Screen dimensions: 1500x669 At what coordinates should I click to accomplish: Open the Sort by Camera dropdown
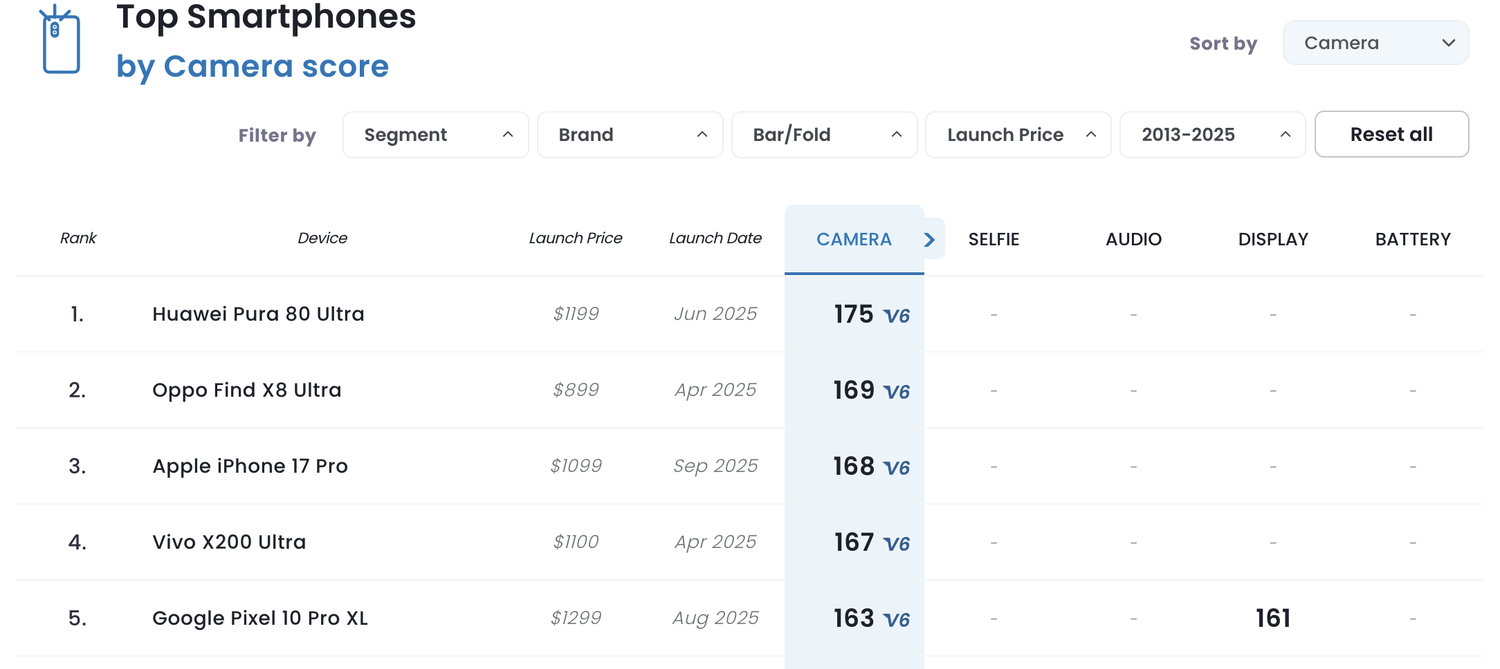1375,43
